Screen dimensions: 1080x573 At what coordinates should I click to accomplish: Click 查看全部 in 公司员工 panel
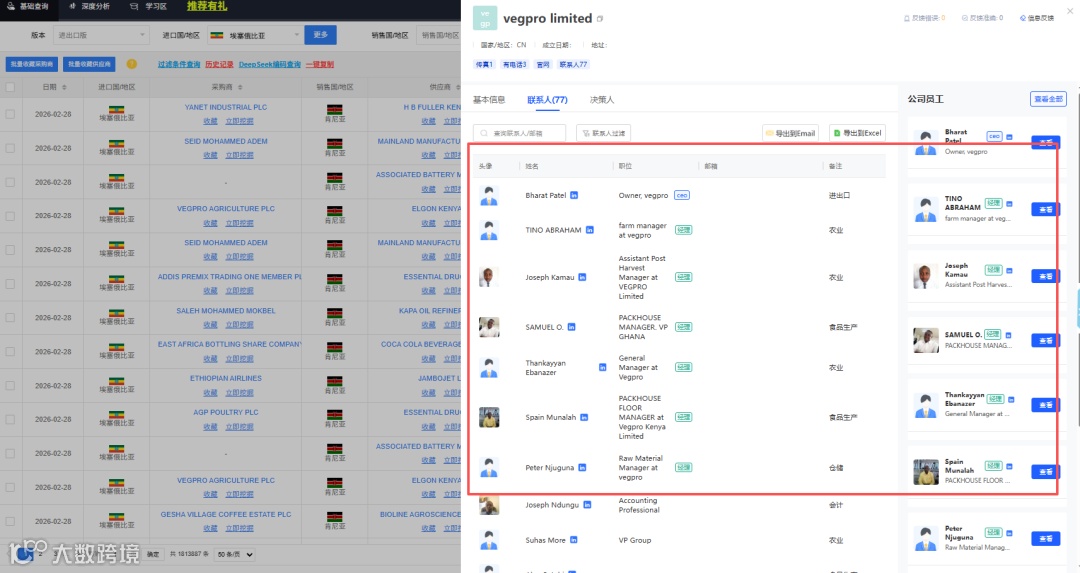[x=1048, y=99]
